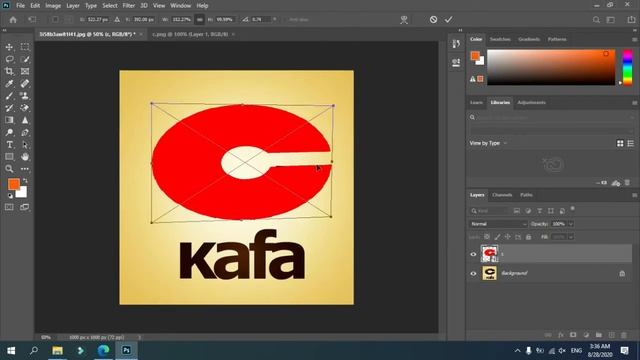Switch to warp mode icon in options bar
This screenshot has height=360, width=640.
[404, 20]
